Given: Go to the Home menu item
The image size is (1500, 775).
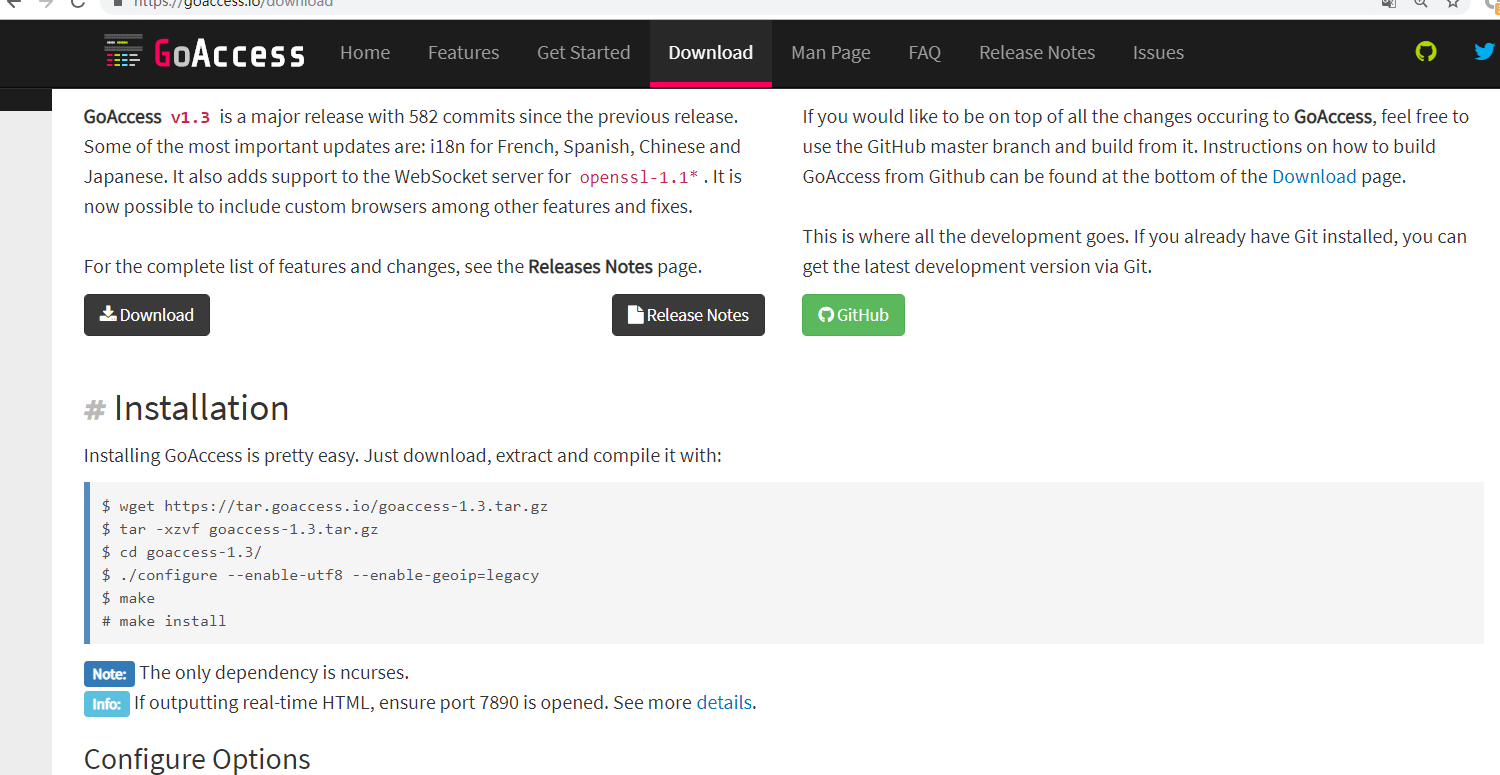Looking at the screenshot, I should (365, 53).
